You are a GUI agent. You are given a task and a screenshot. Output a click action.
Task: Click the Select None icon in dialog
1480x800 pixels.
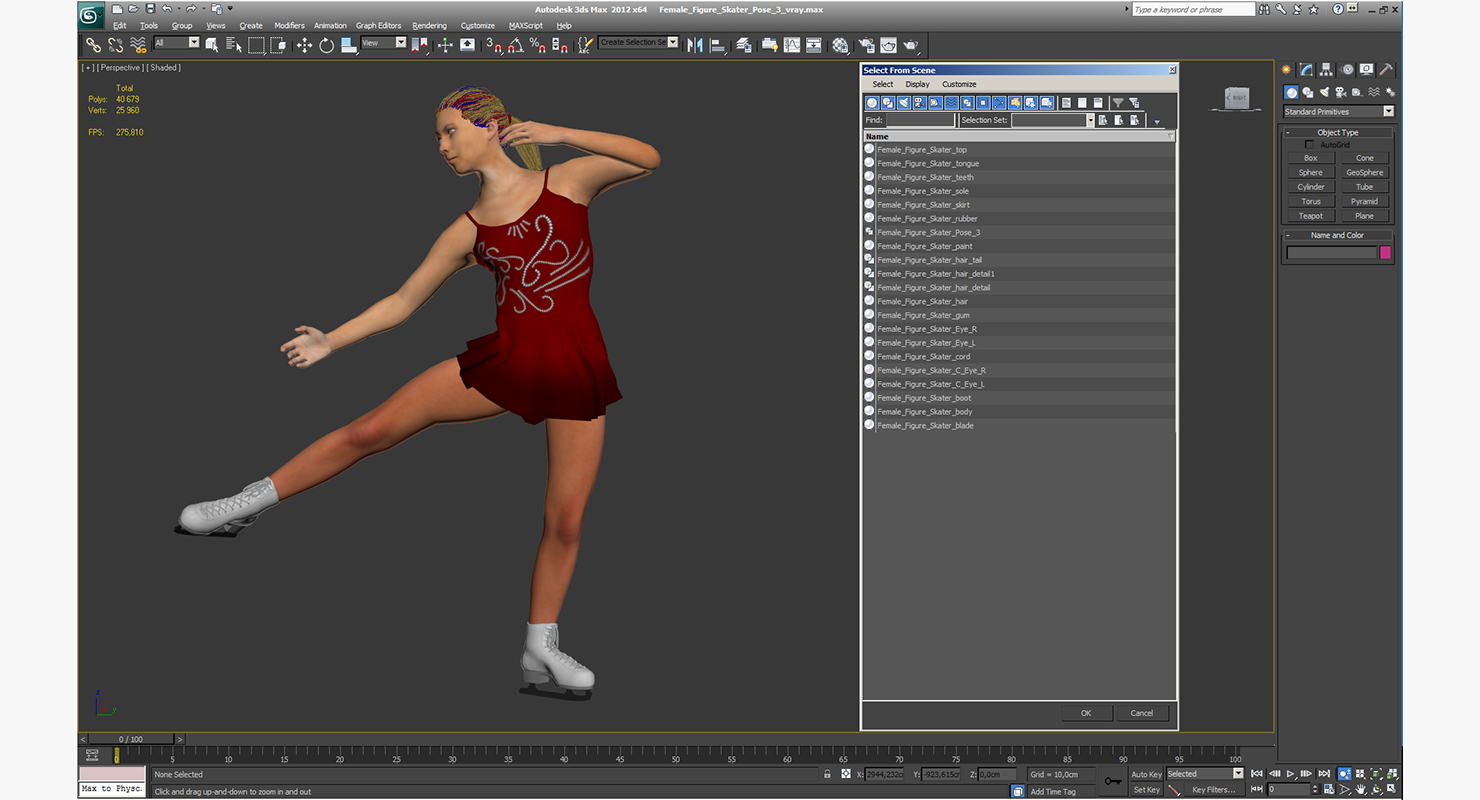tap(1082, 103)
